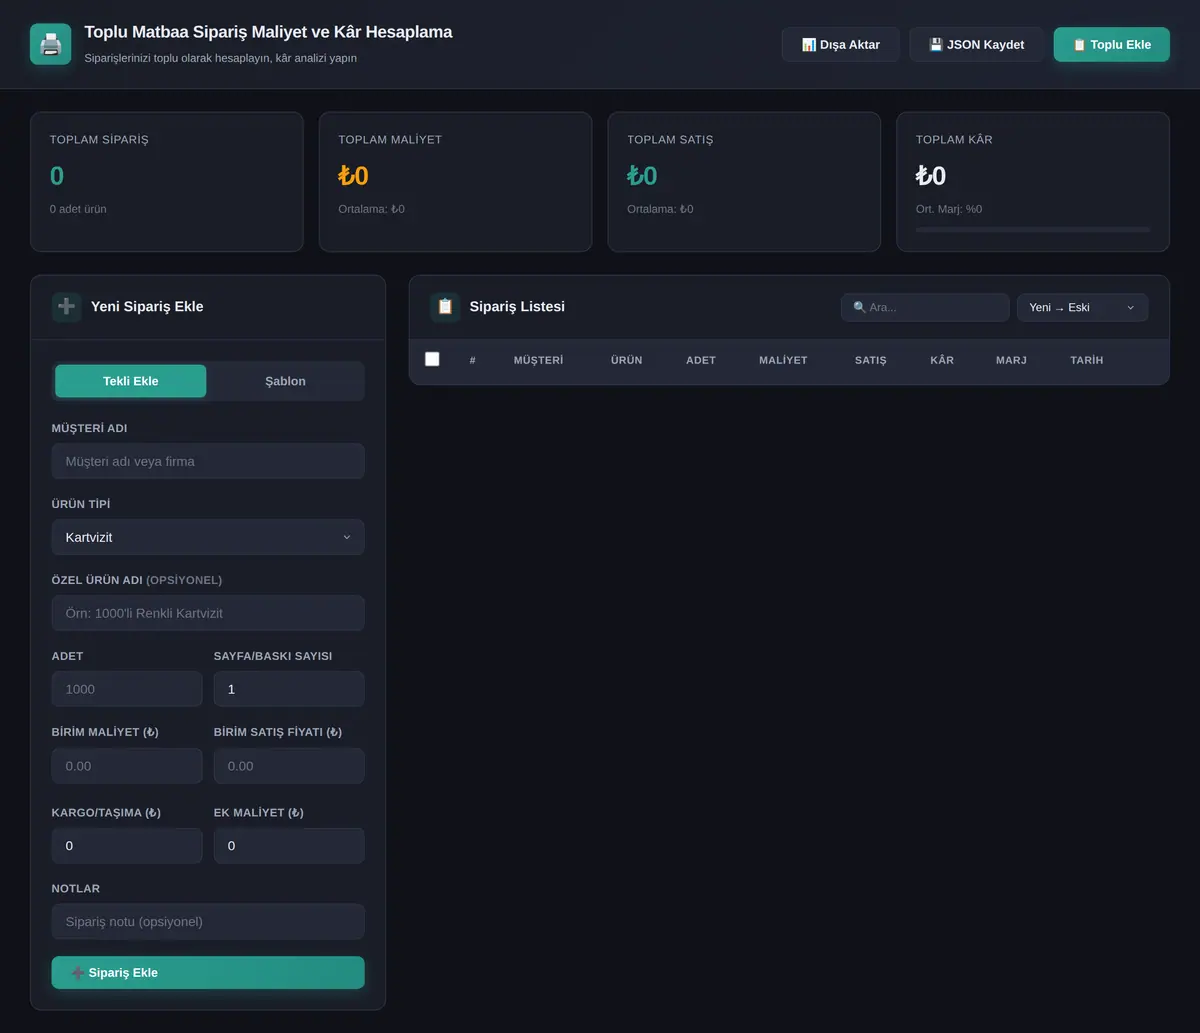
Task: Click the Toplam Kâr amount ₺0
Action: click(931, 176)
